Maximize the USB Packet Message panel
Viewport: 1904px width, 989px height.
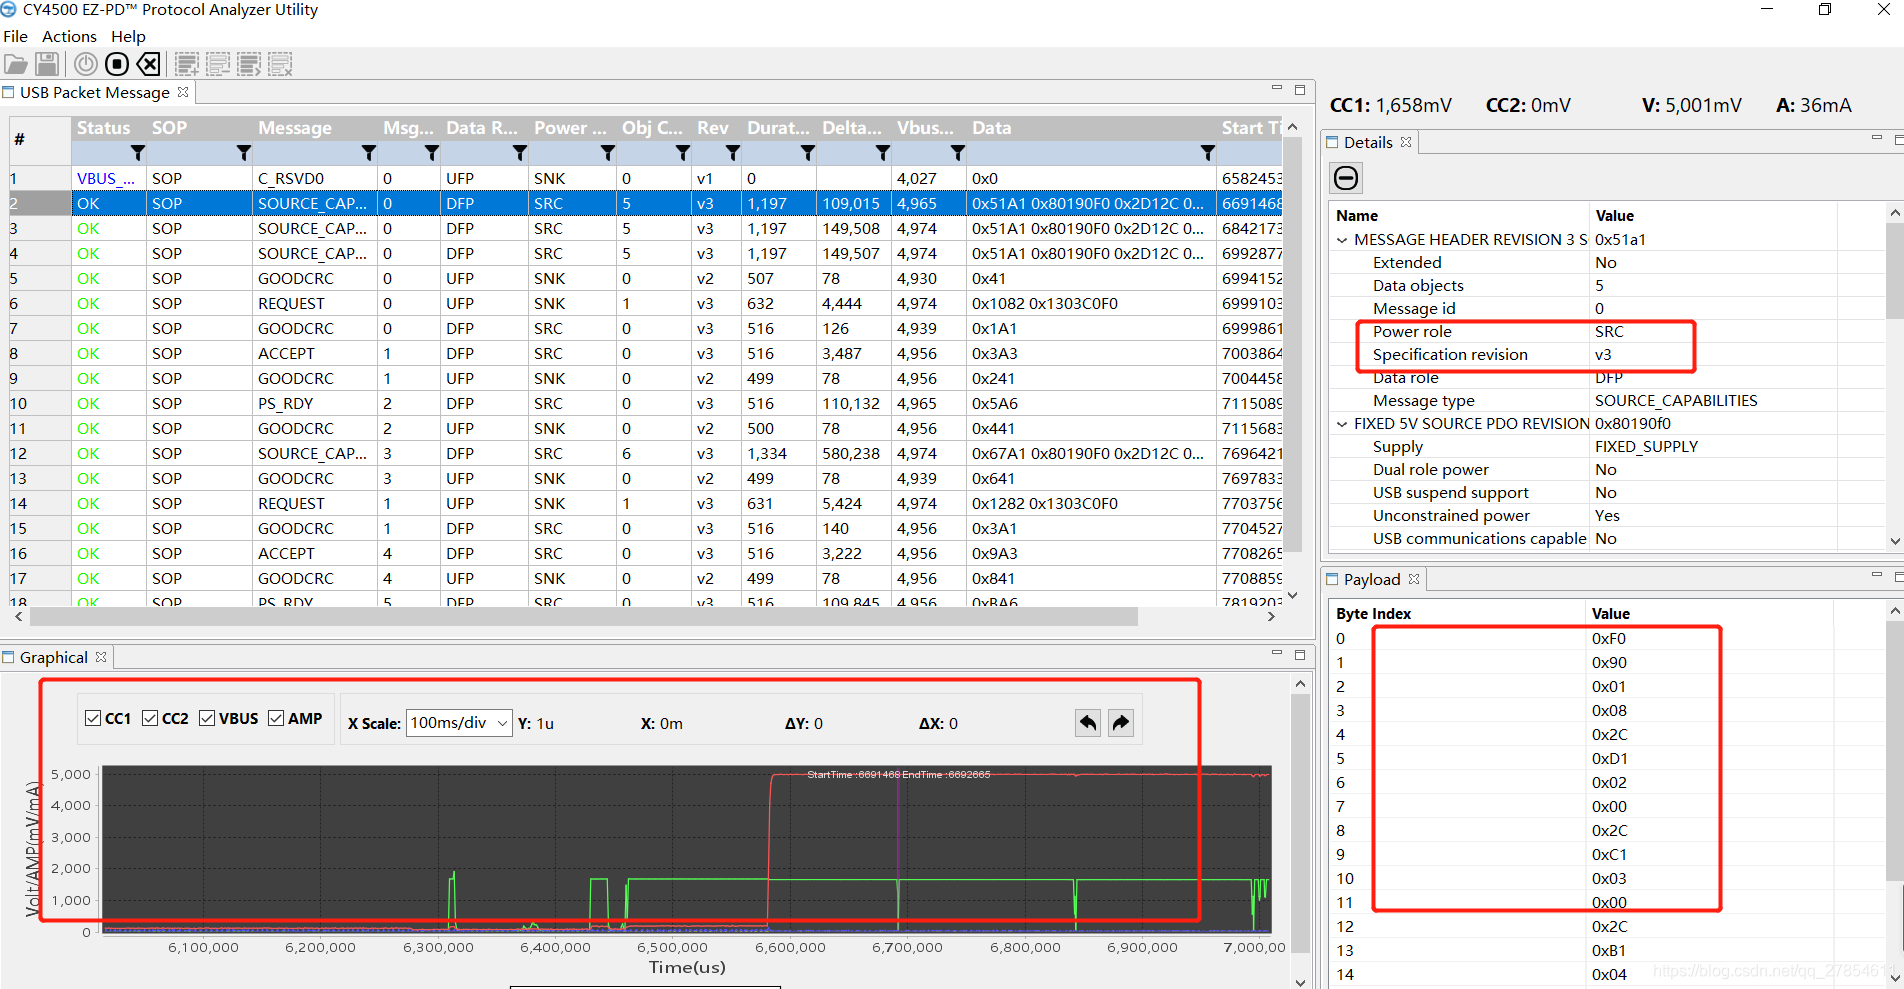(1300, 90)
